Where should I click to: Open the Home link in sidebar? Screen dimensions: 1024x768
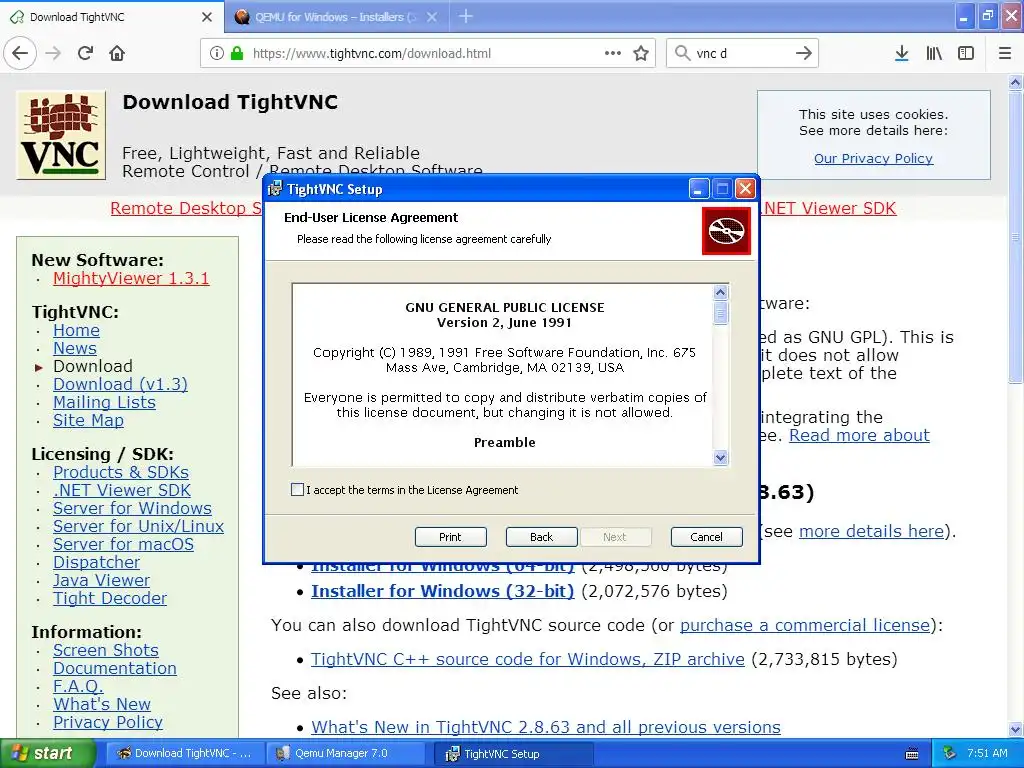pos(76,330)
